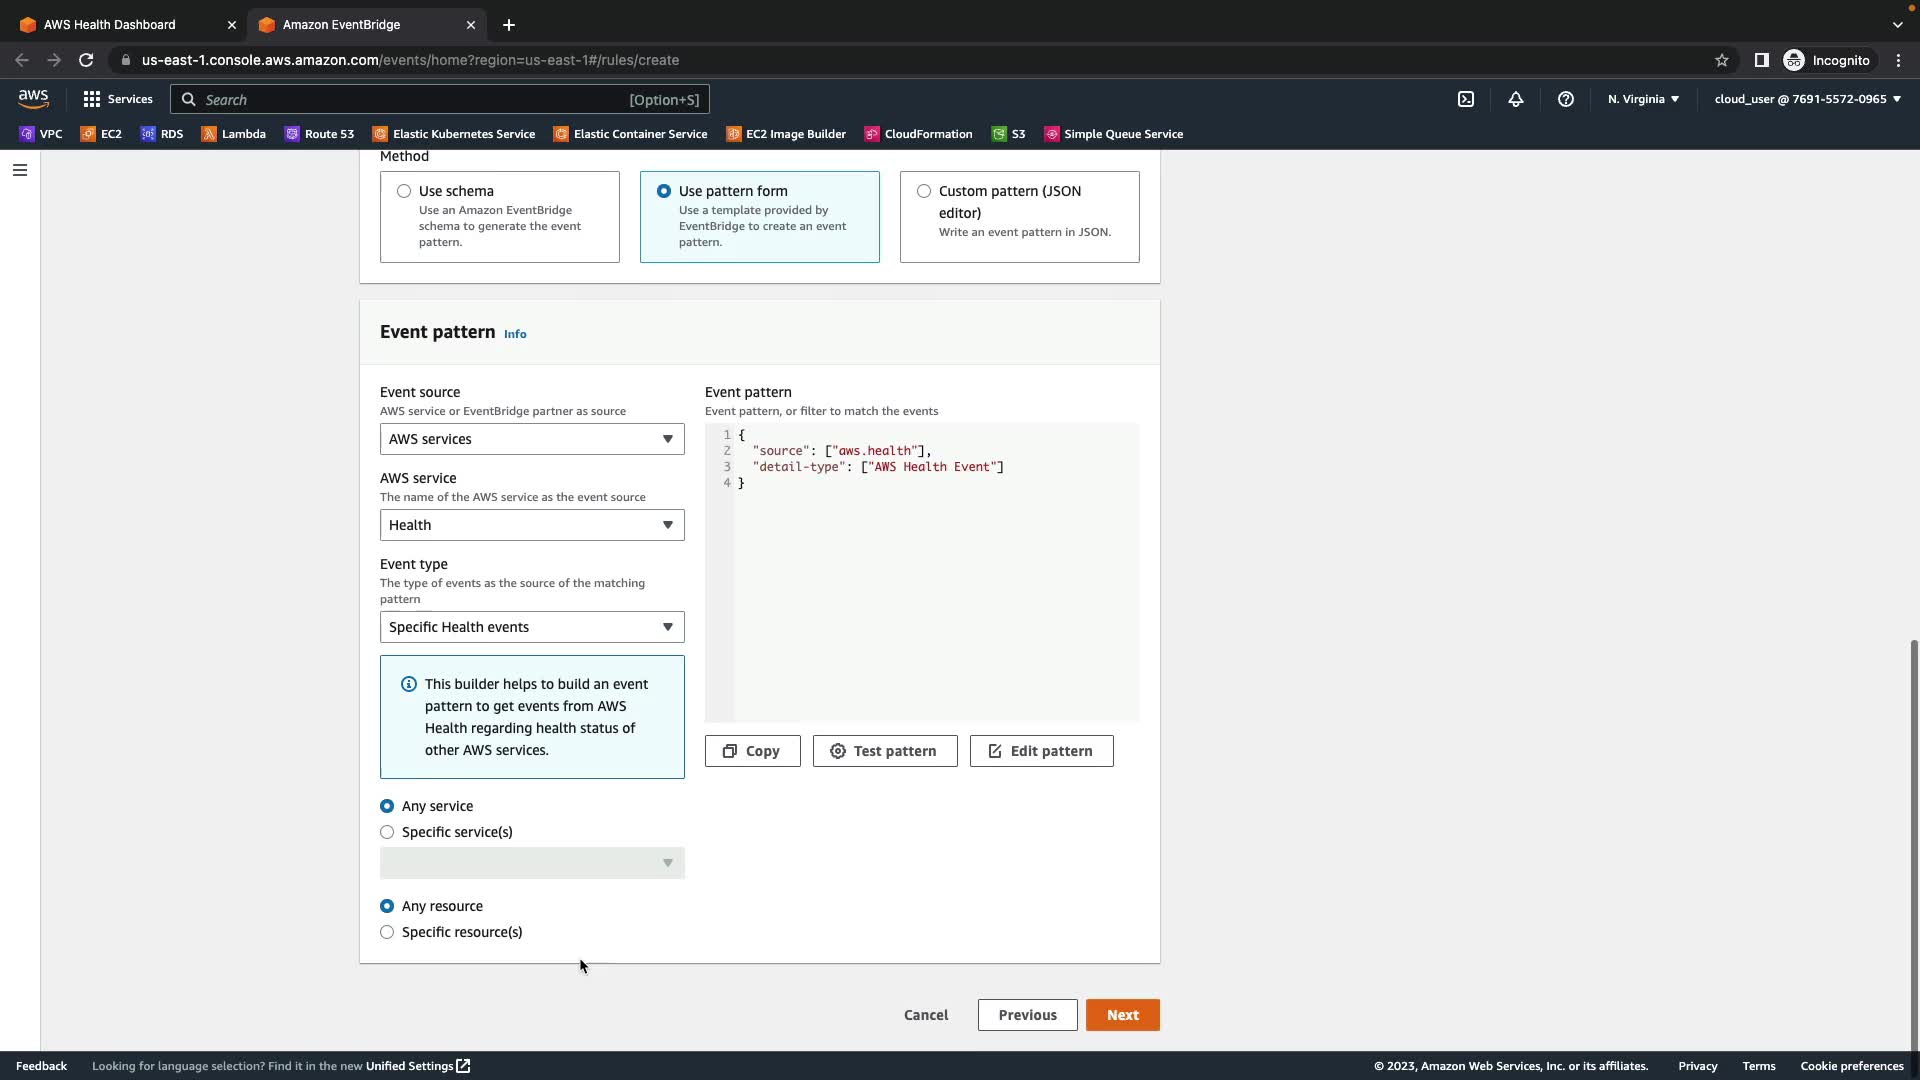
Task: Open the N. Virginia region menu
Action: point(1643,99)
